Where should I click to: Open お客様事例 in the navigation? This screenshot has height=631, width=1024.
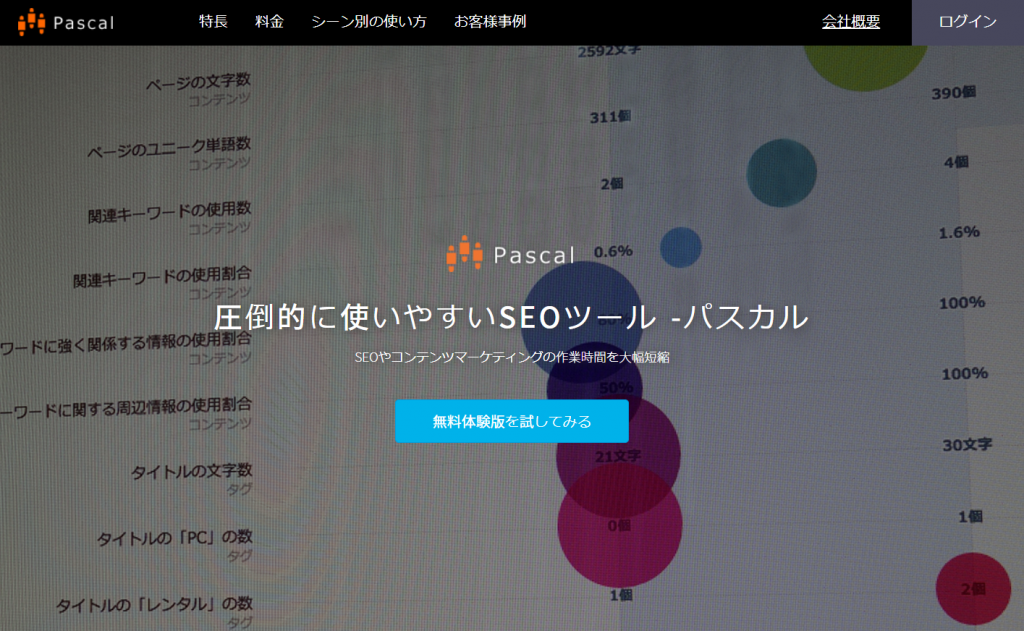pyautogui.click(x=490, y=22)
